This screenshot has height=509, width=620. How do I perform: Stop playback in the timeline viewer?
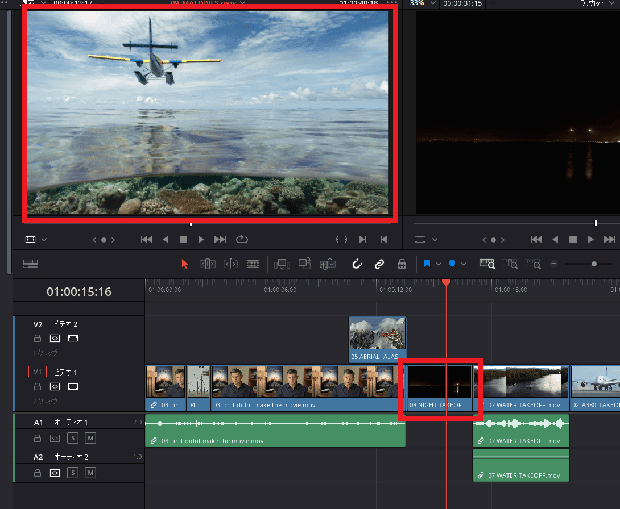573,239
